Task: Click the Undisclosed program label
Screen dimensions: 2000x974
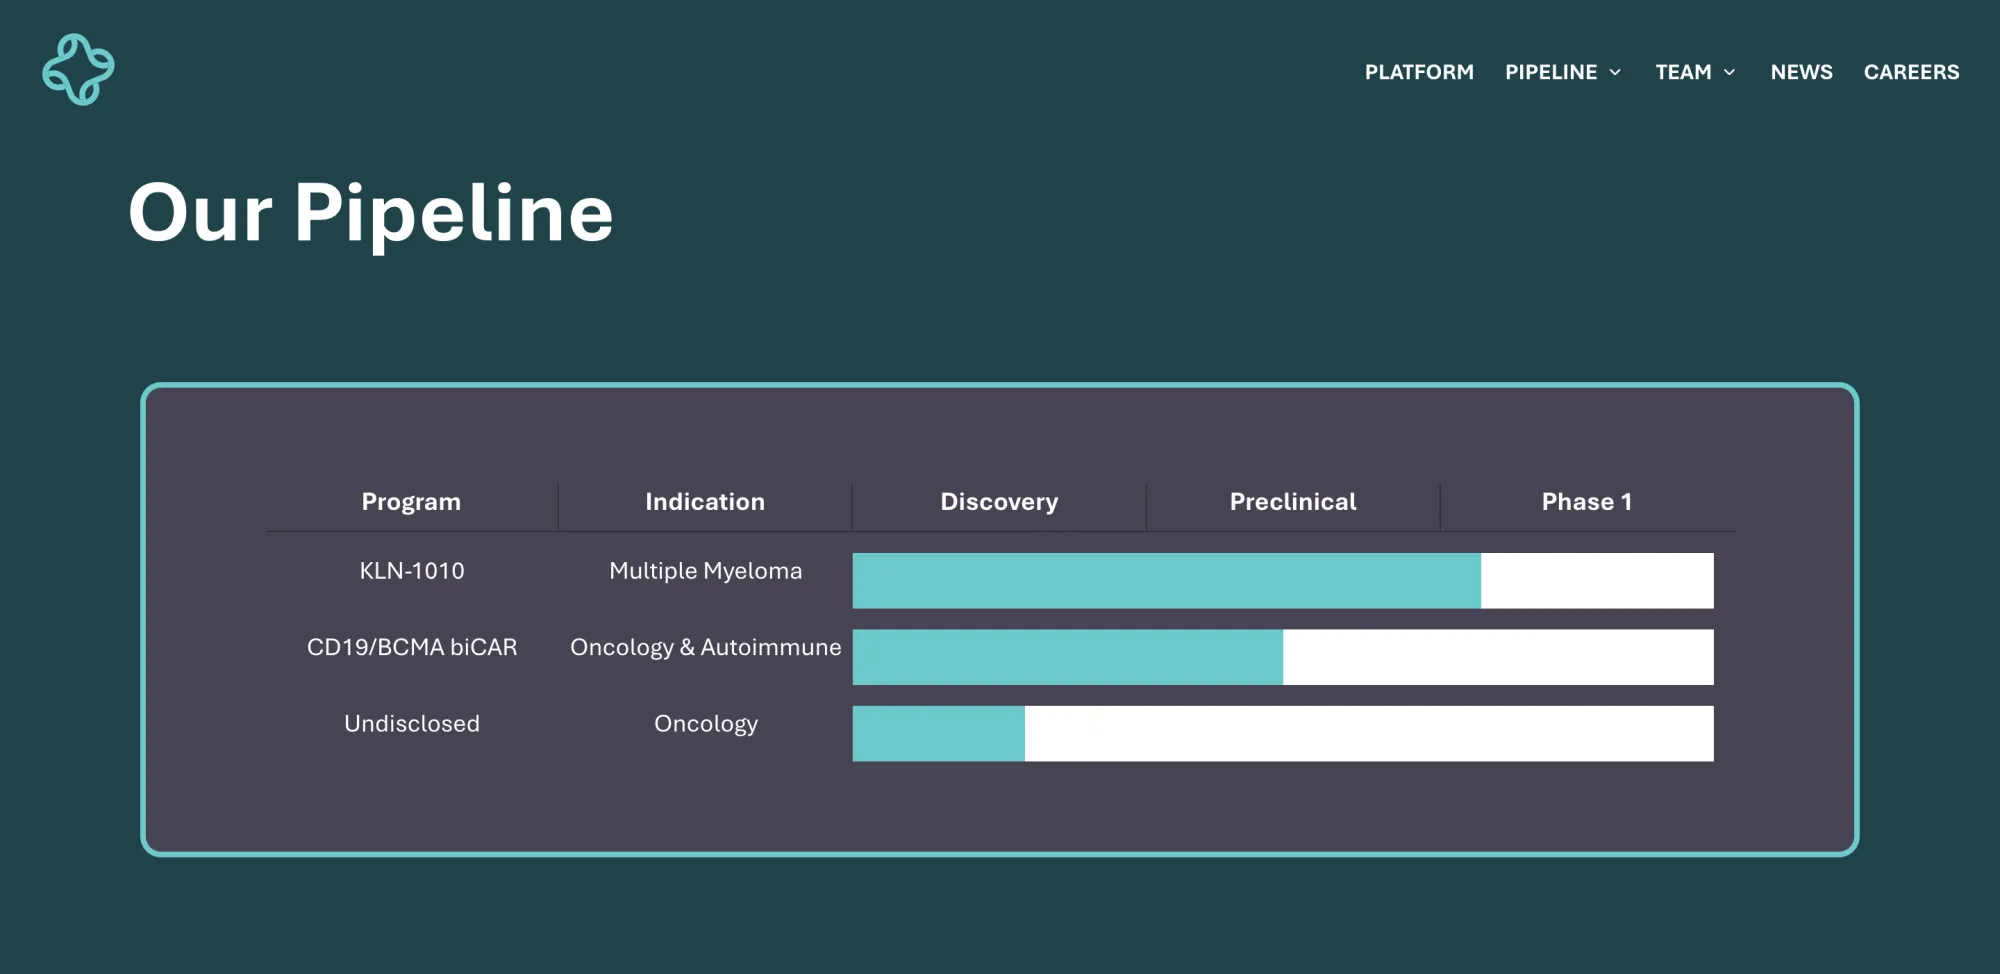Action: 412,723
